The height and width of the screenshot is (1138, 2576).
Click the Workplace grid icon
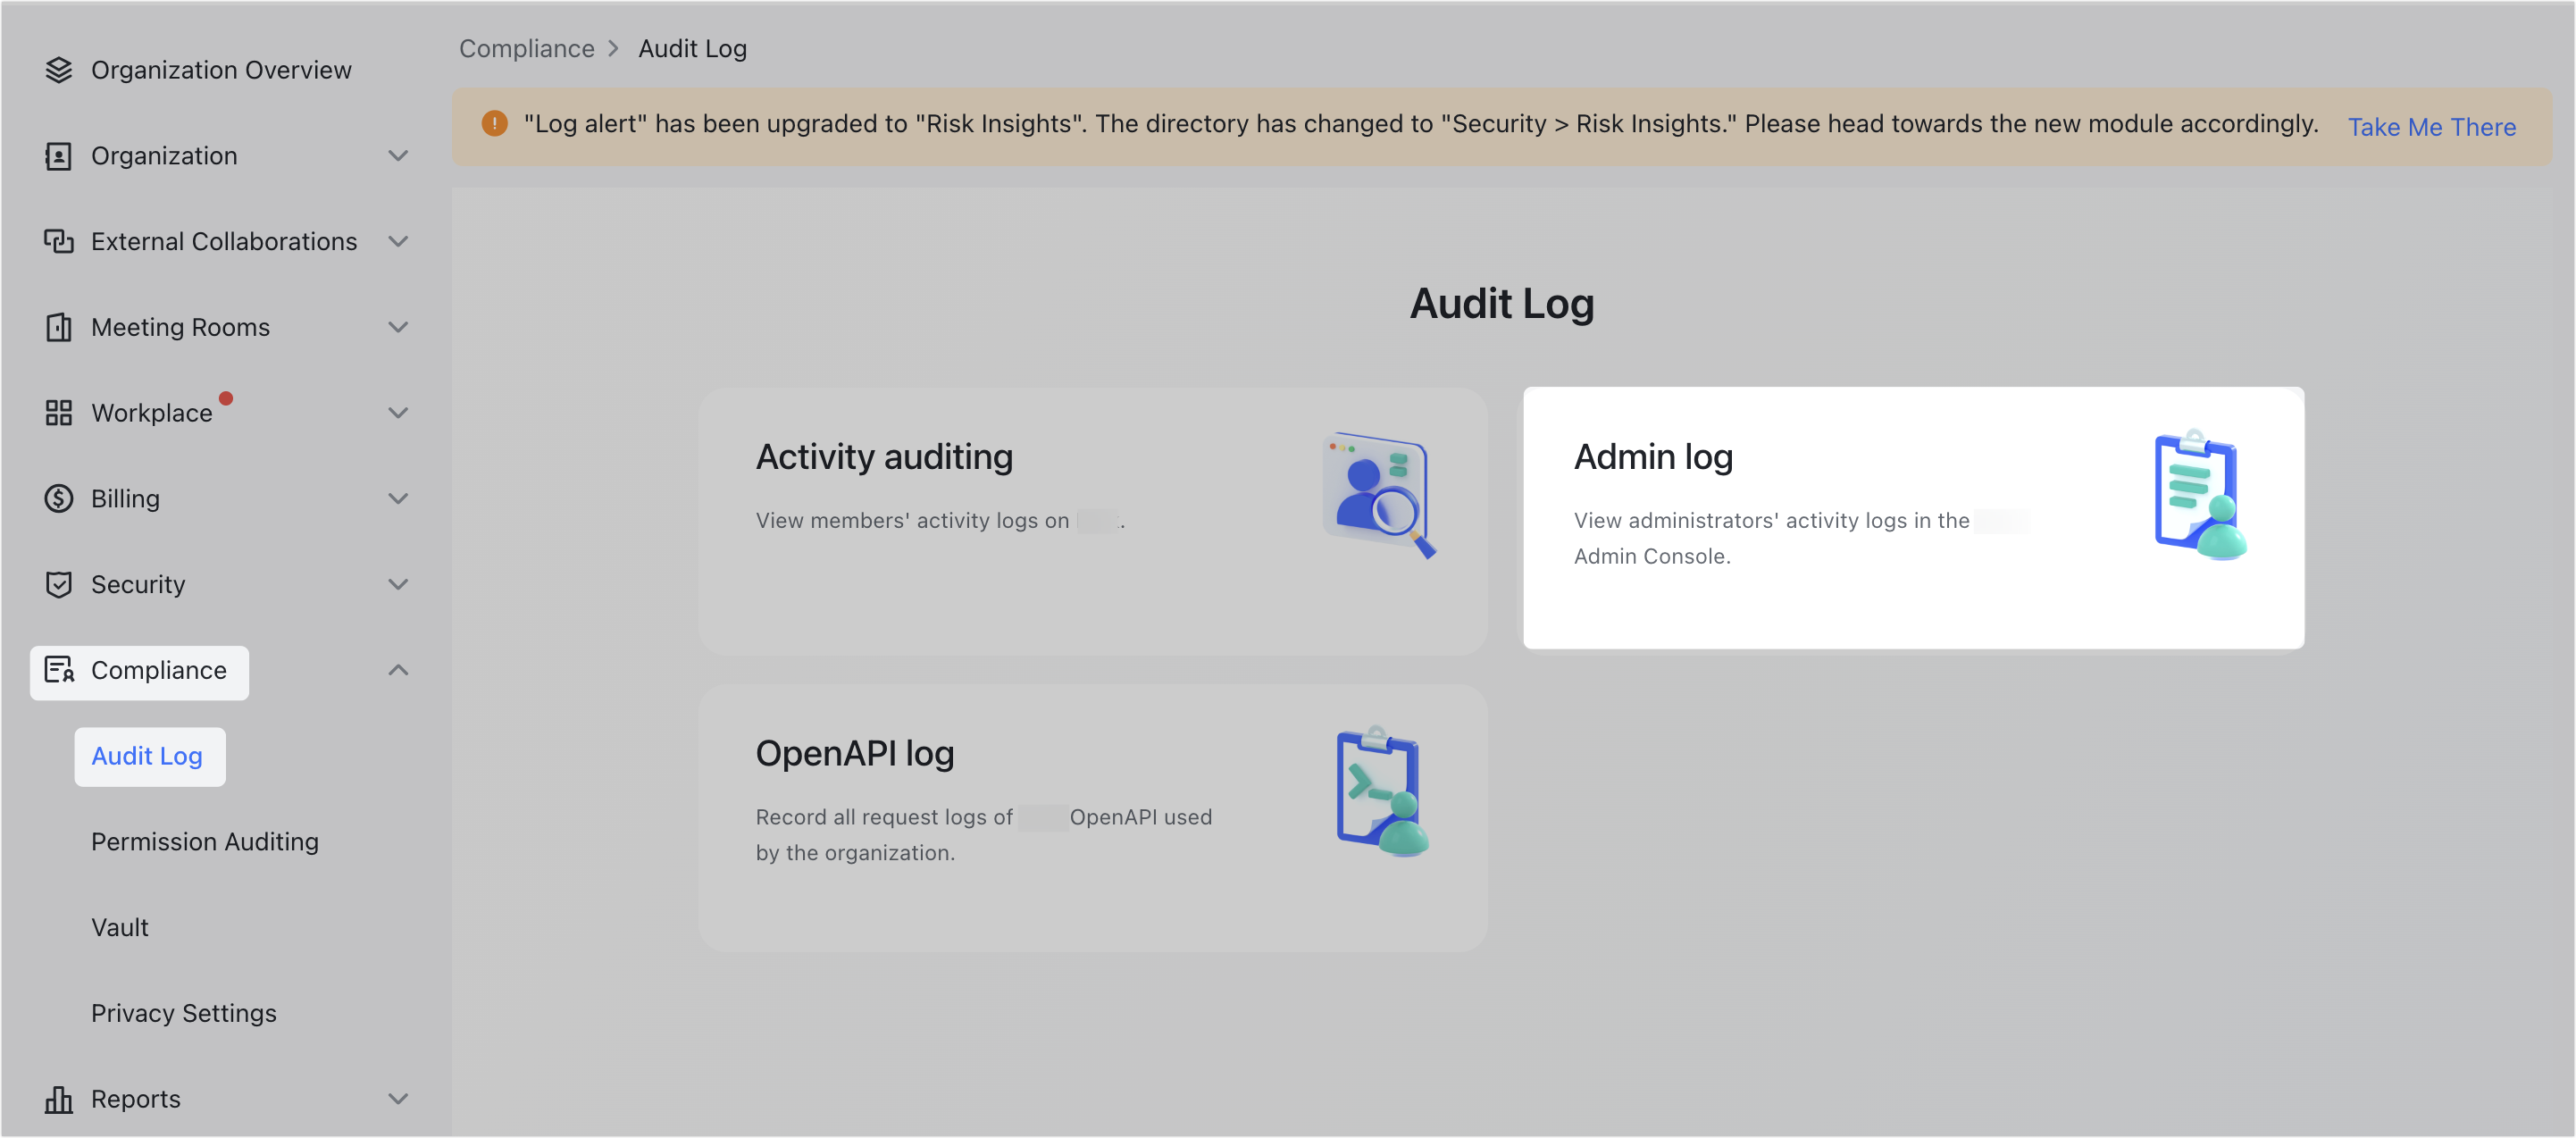[x=59, y=413]
